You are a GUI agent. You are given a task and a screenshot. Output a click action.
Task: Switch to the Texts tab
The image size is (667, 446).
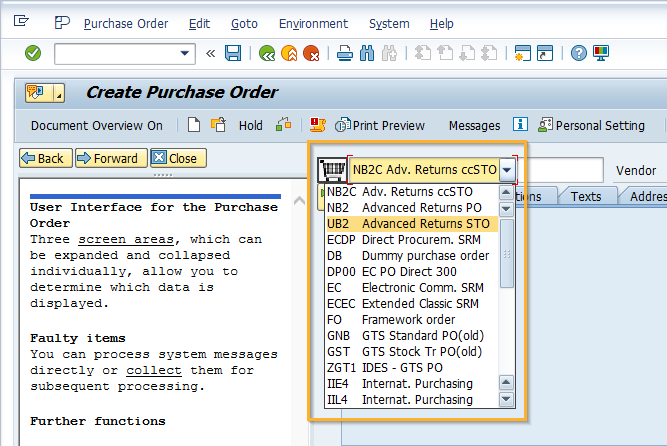pyautogui.click(x=586, y=196)
